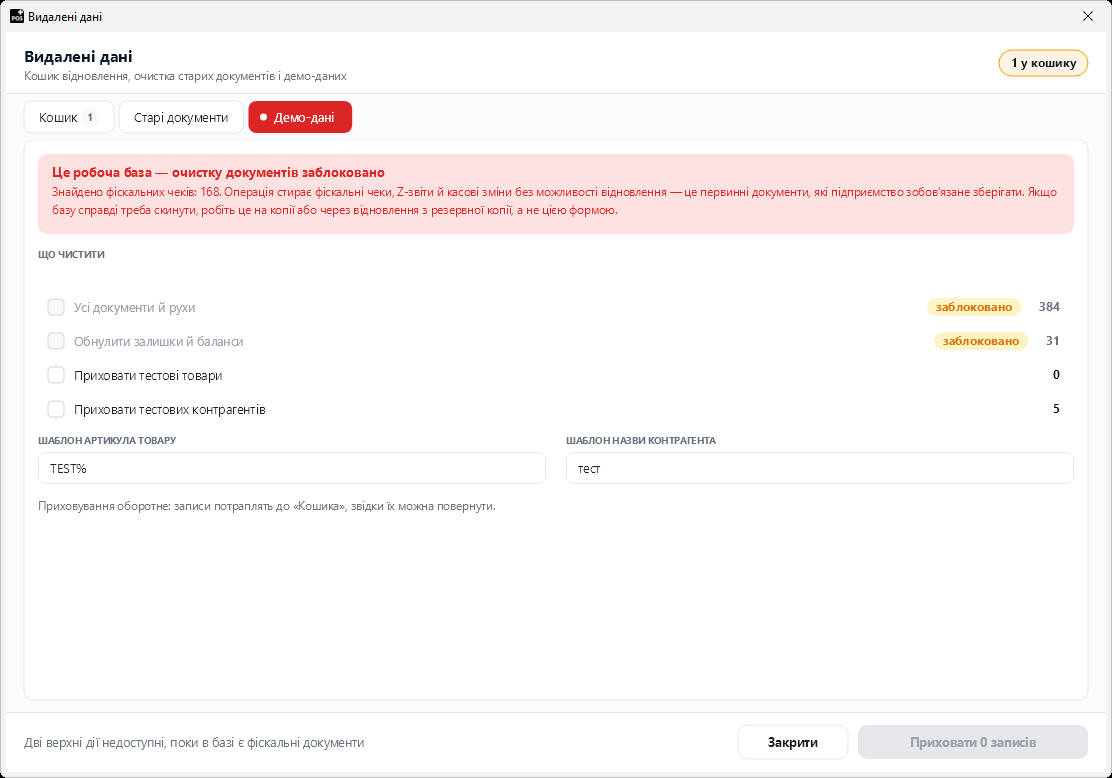Click the count 31 for balances

pos(1052,341)
